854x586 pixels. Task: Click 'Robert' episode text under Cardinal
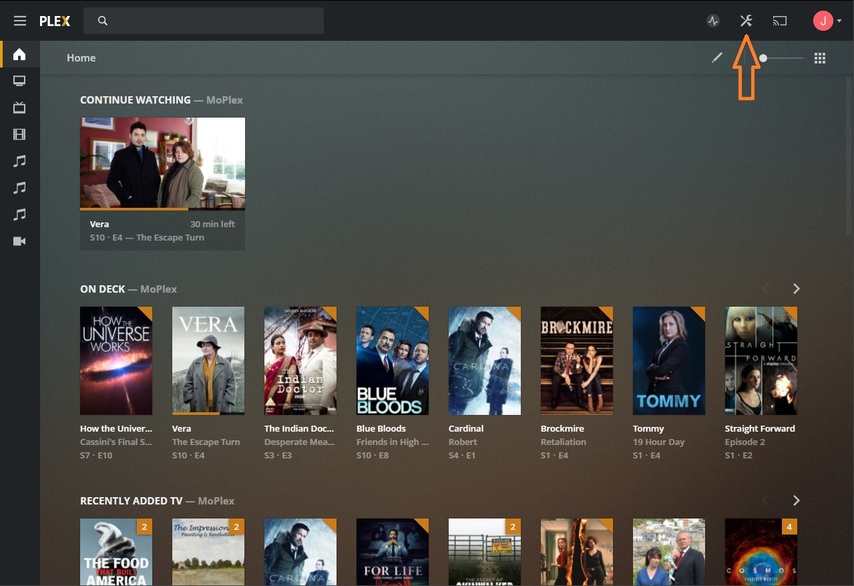pyautogui.click(x=462, y=442)
